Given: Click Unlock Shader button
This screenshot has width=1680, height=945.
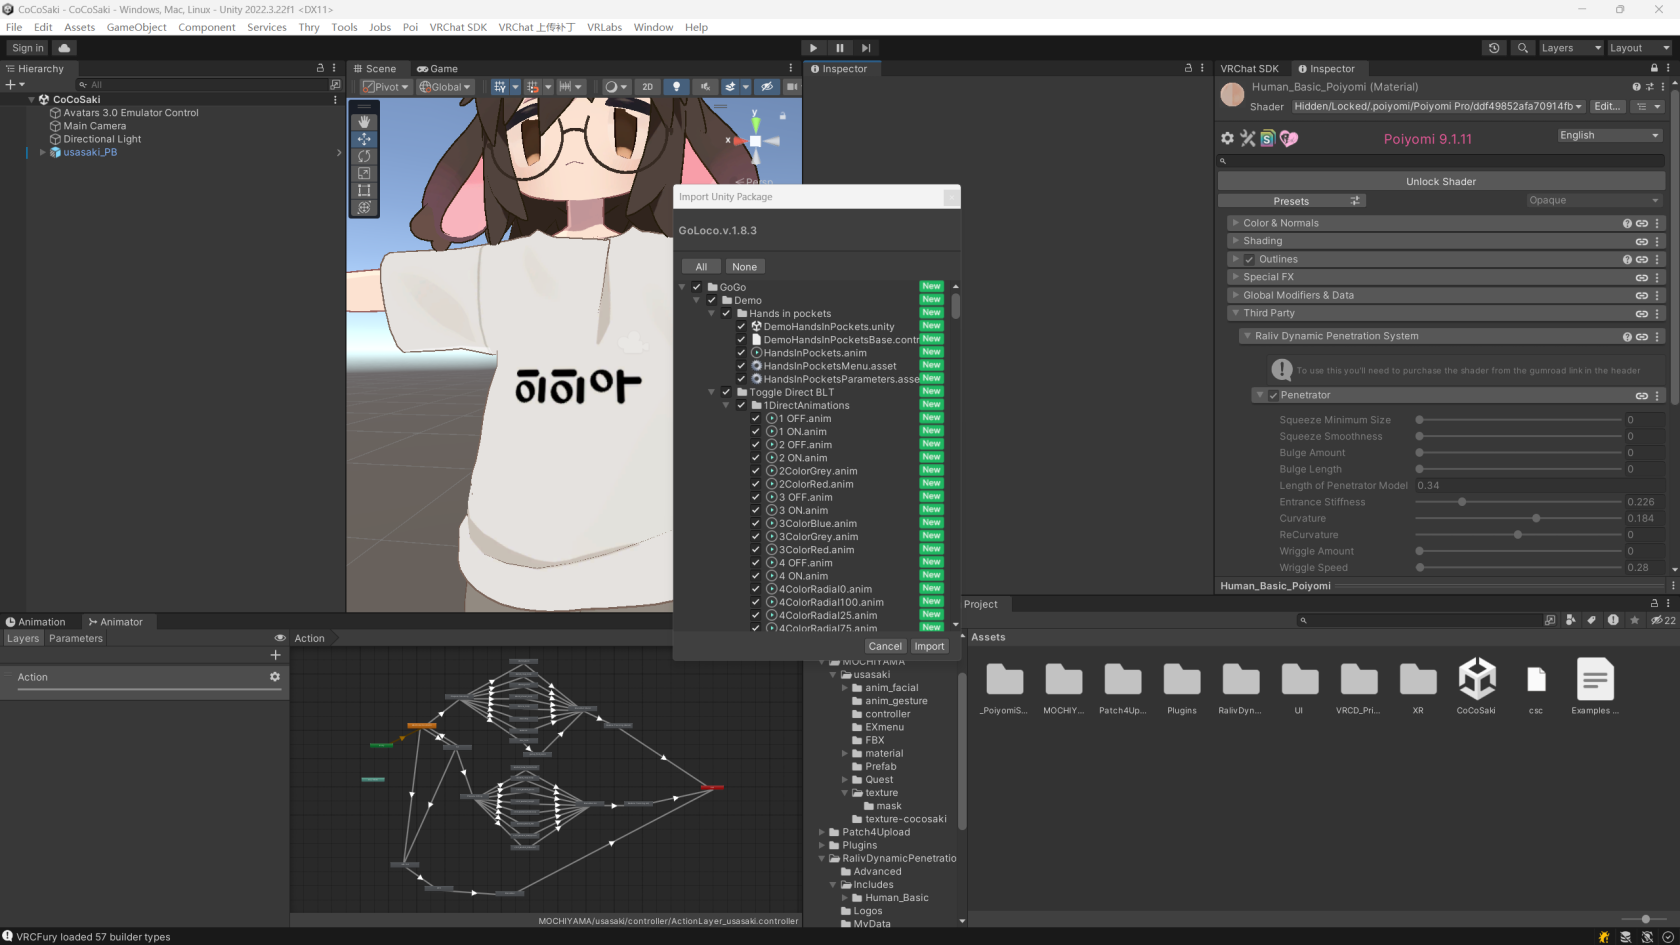Looking at the screenshot, I should (x=1441, y=181).
